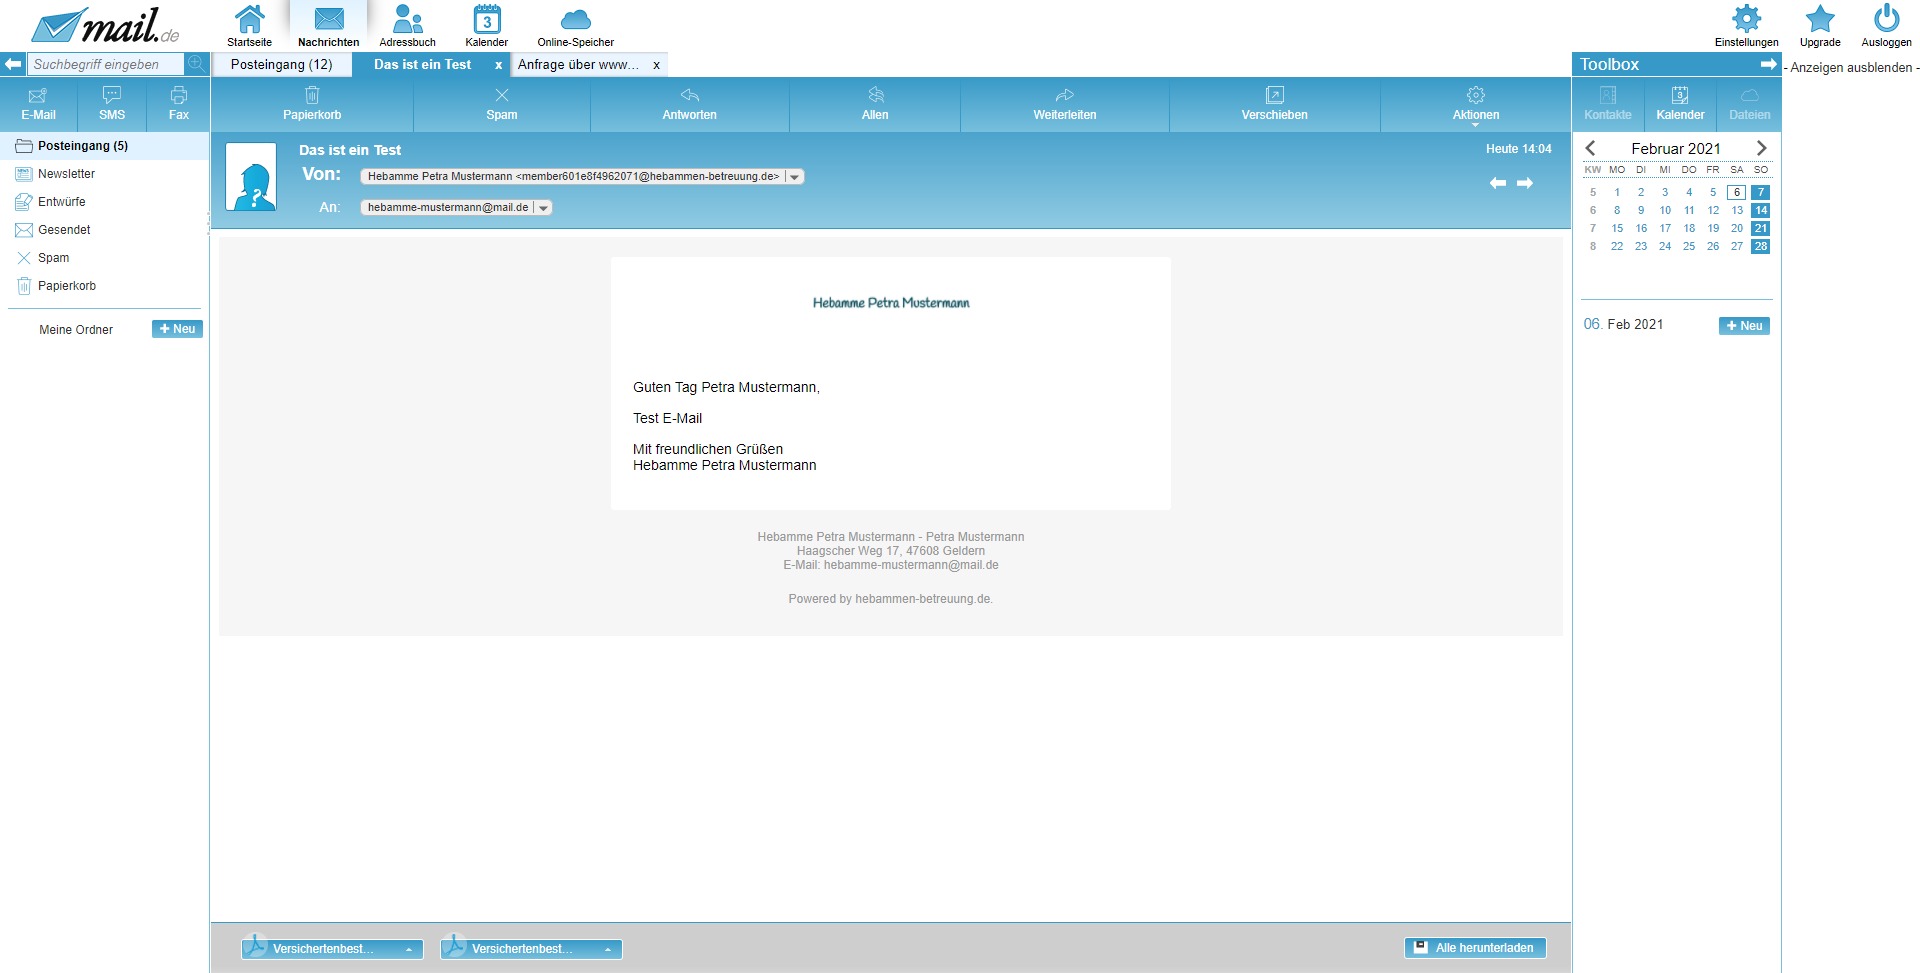Reply using the Antworten button
This screenshot has width=1920, height=973.
click(689, 103)
